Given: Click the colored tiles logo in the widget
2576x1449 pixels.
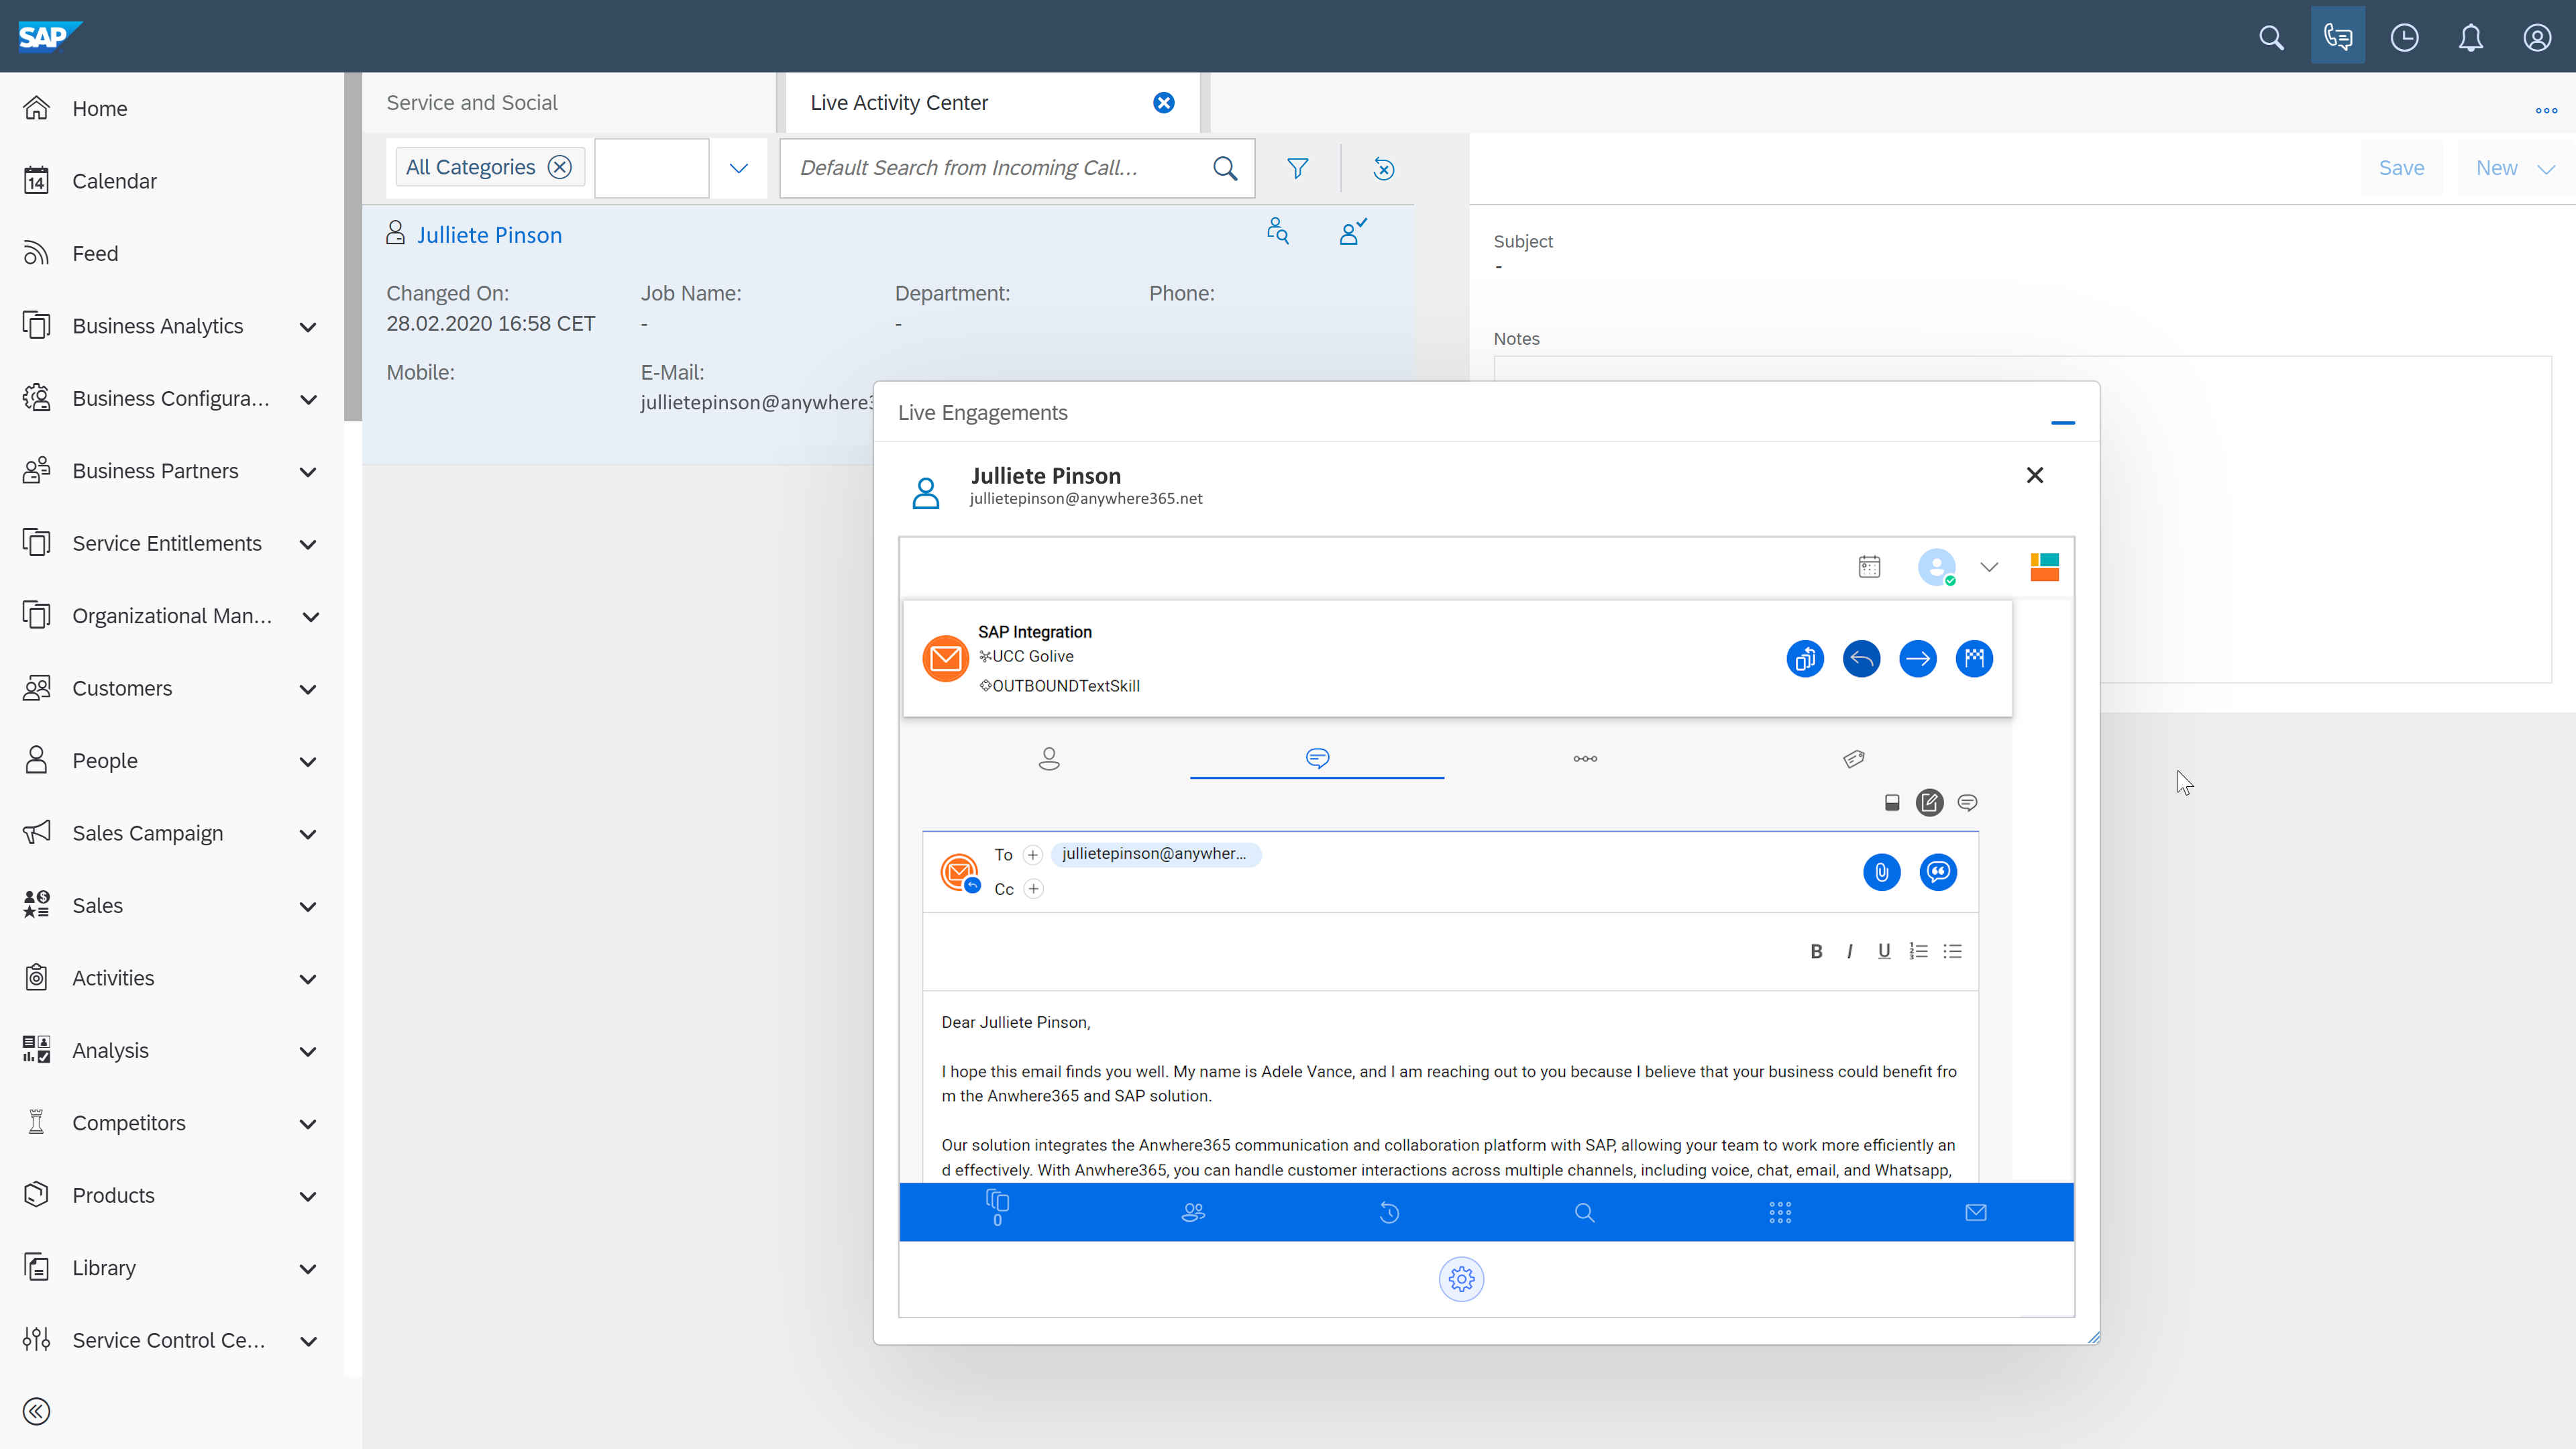Looking at the screenshot, I should [x=2044, y=567].
